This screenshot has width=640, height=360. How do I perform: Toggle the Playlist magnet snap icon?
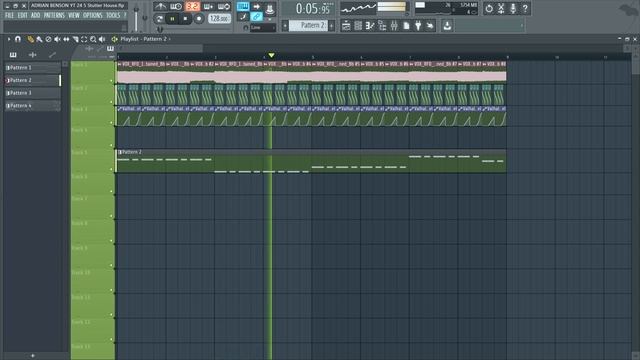(18, 39)
